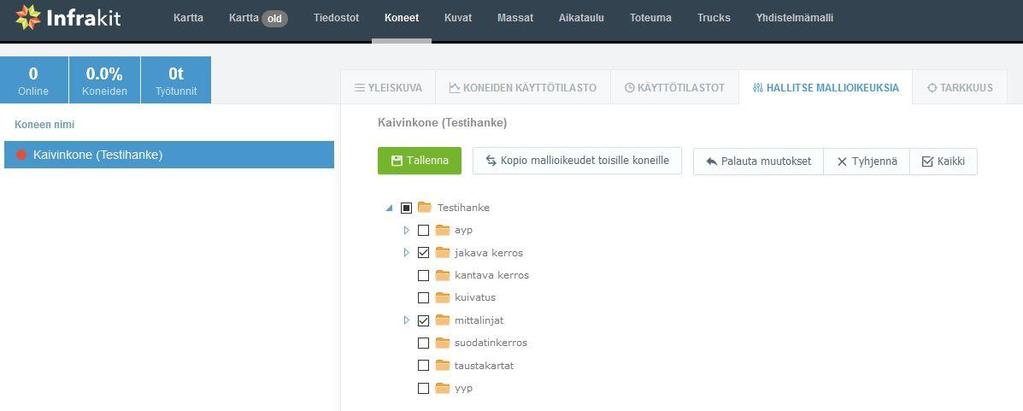Select the Koneet navigation item

click(x=402, y=18)
